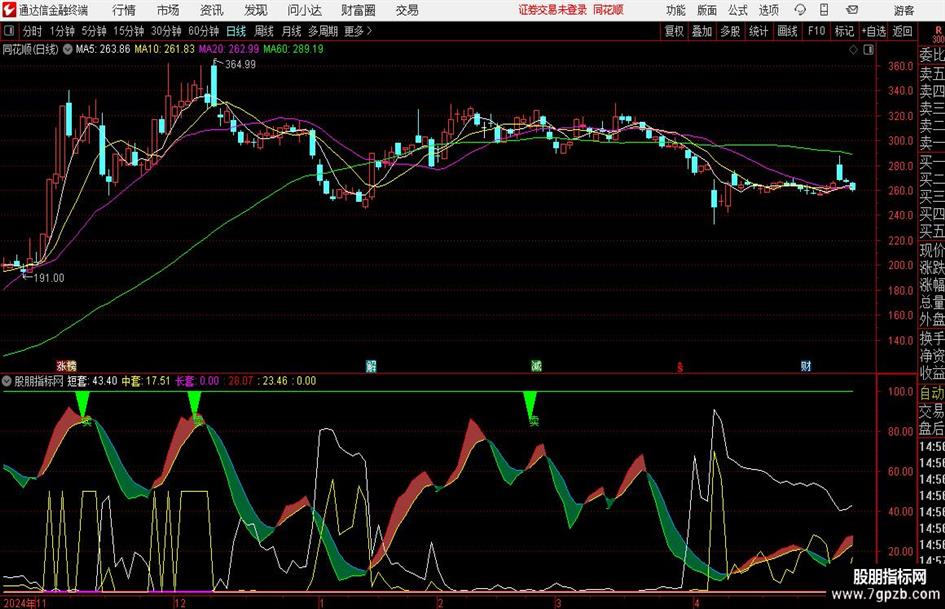The height and width of the screenshot is (609, 945).
Task: Click the 游客 guest account label
Action: point(903,10)
